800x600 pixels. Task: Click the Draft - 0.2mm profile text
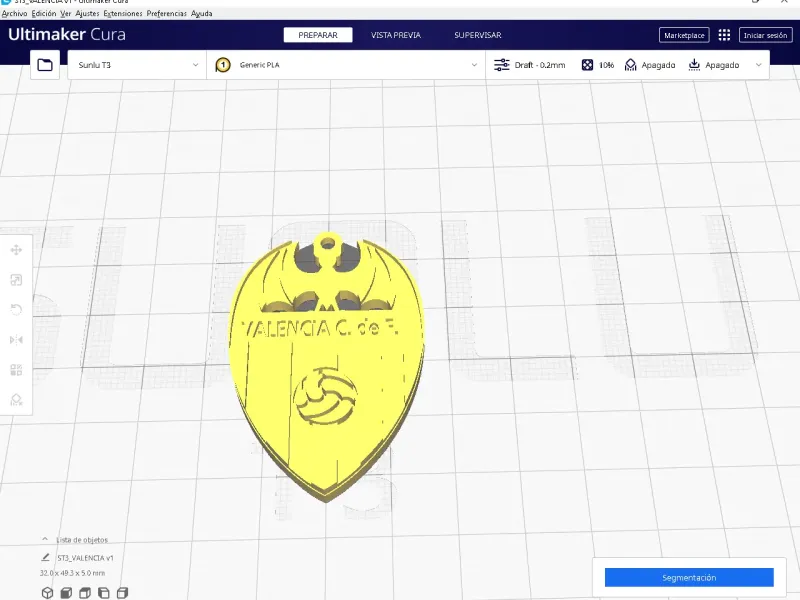tap(540, 65)
